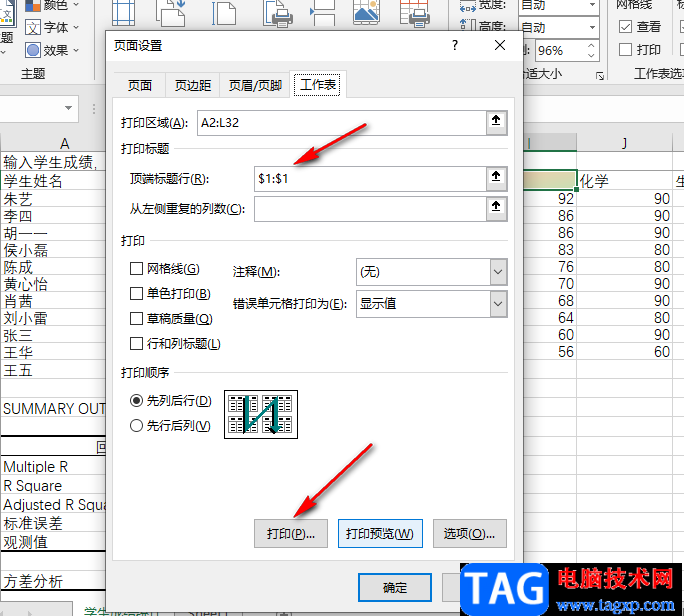
Task: Check gridlines Print (打印) checkbox in the ribbon
Action: (625, 50)
